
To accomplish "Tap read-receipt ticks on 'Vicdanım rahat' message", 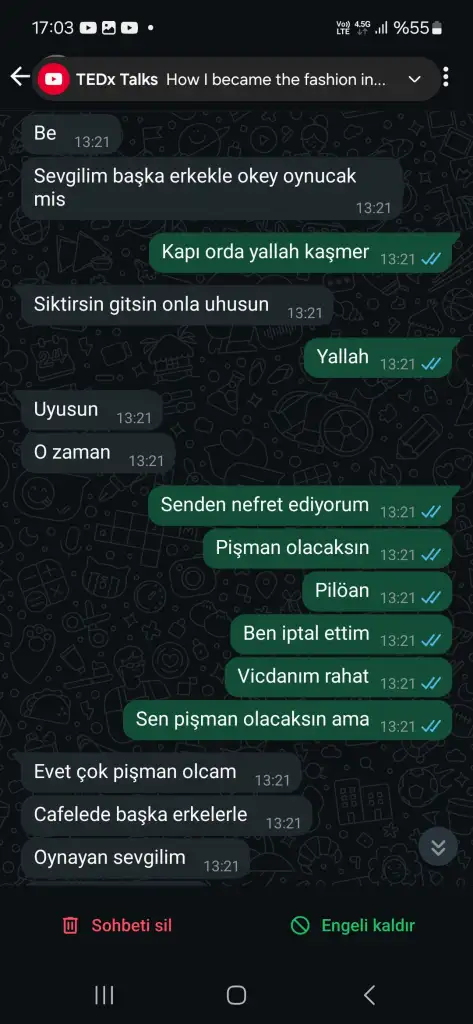I will click(x=431, y=684).
